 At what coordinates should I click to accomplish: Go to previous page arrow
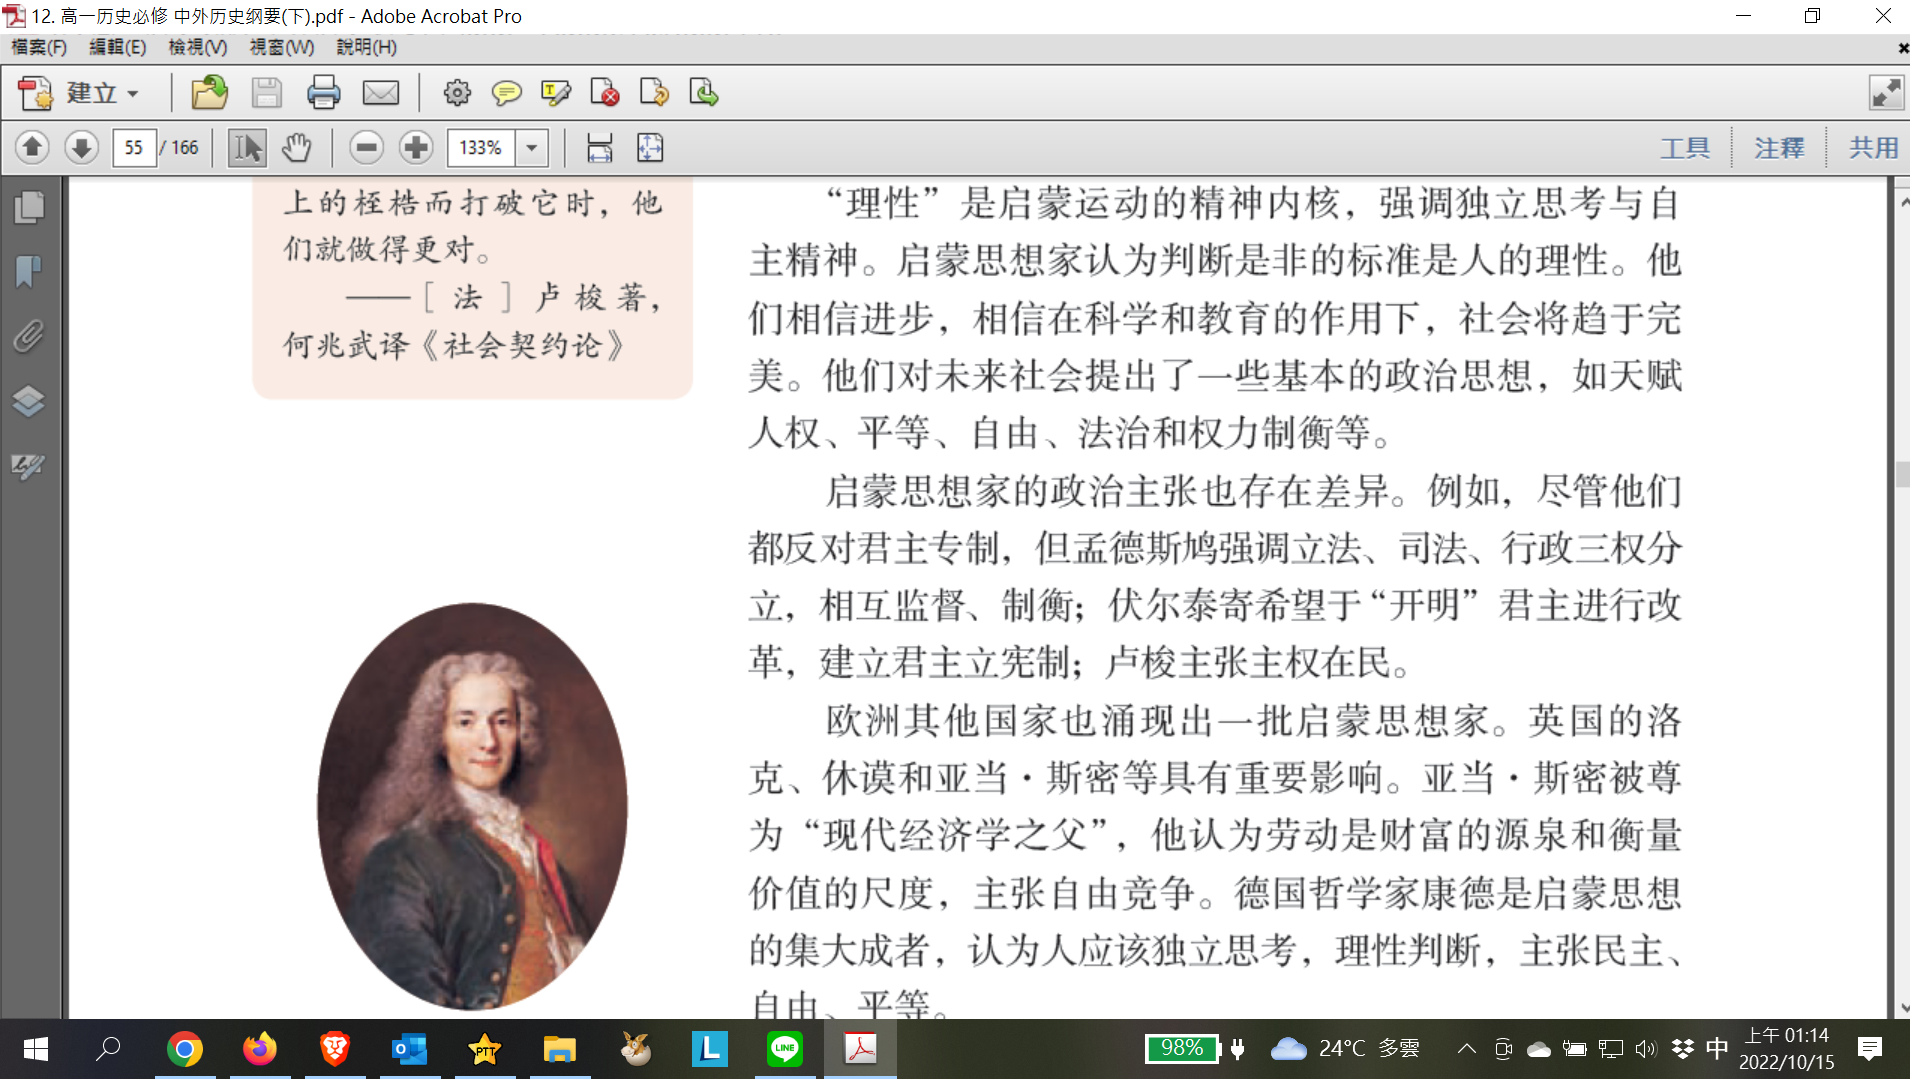coord(32,148)
